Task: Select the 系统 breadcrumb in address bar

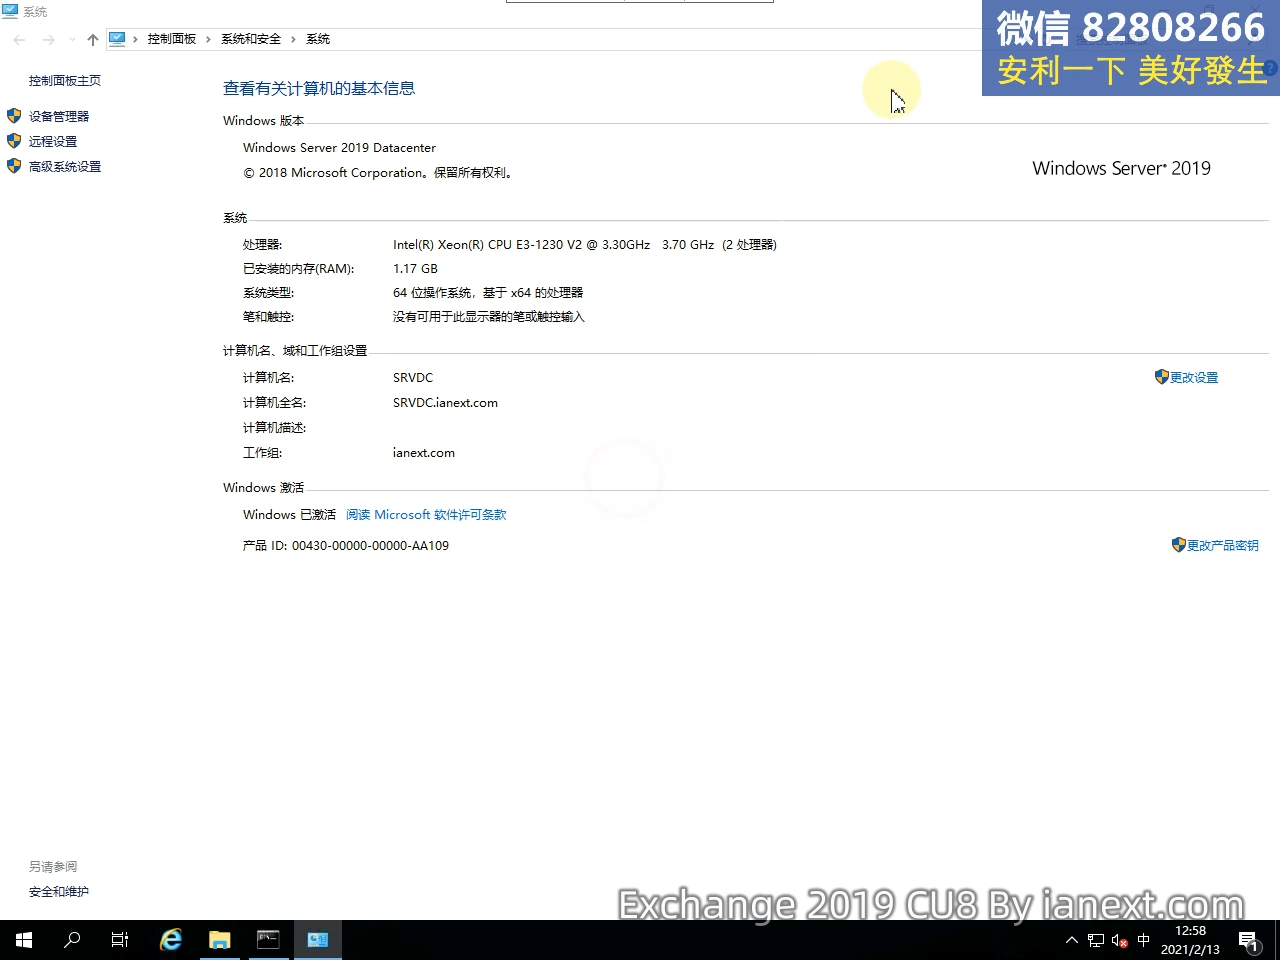Action: (318, 39)
